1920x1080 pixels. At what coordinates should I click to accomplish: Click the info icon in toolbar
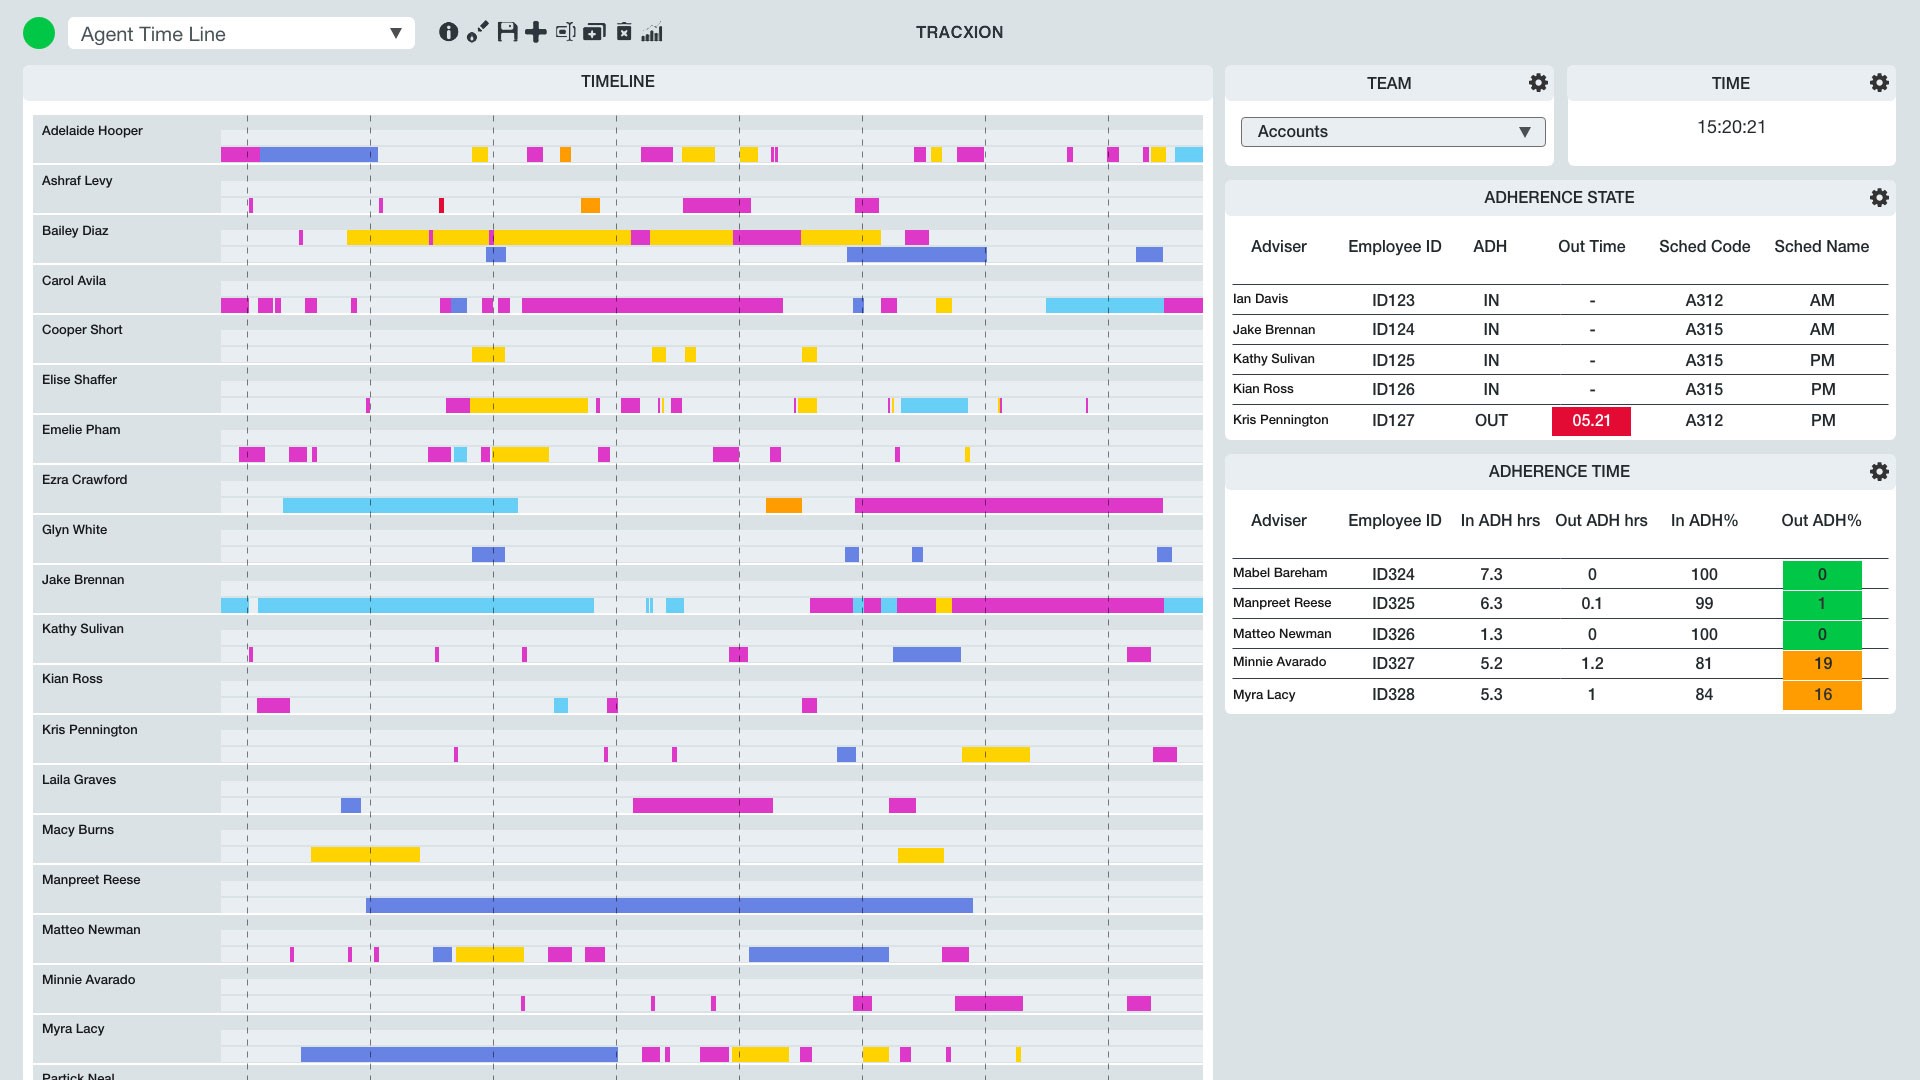click(x=448, y=32)
